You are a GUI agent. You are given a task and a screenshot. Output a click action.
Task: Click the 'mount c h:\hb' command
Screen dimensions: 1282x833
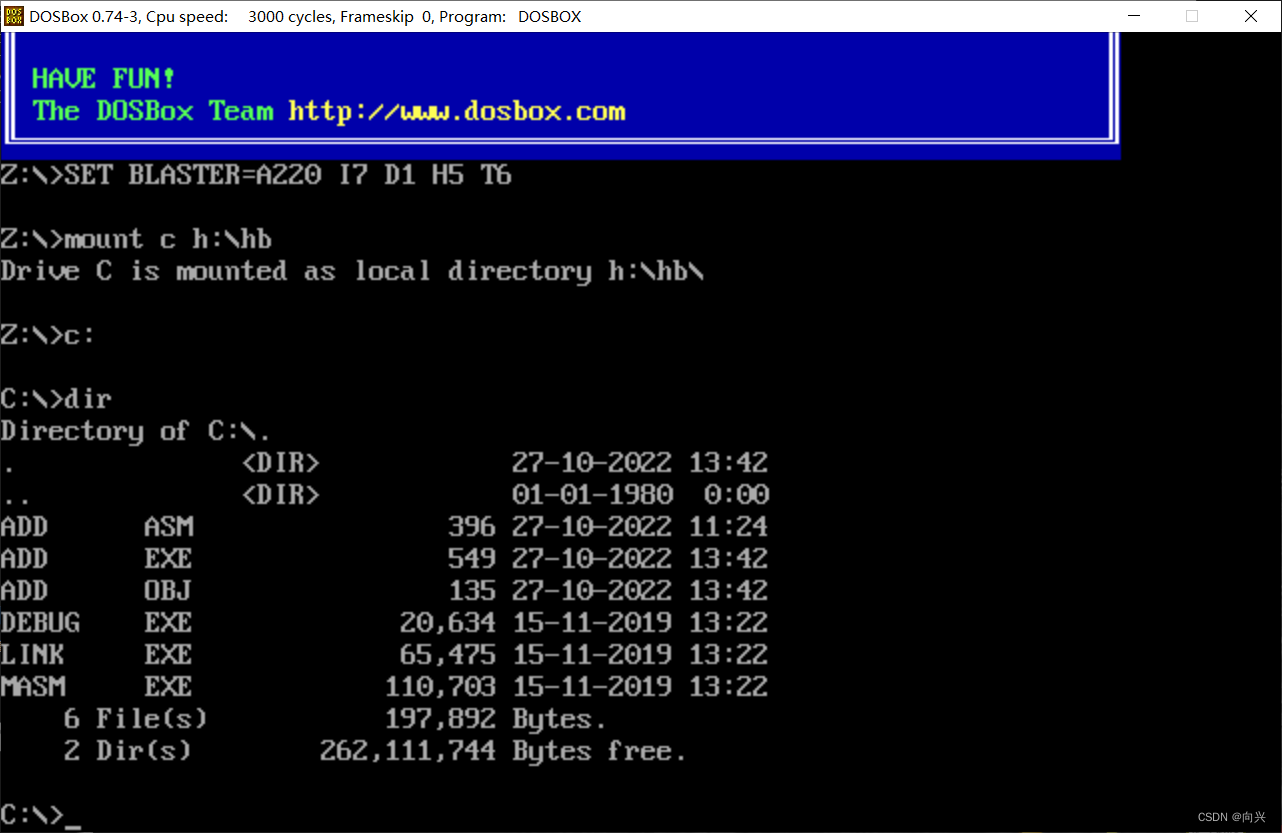168,239
